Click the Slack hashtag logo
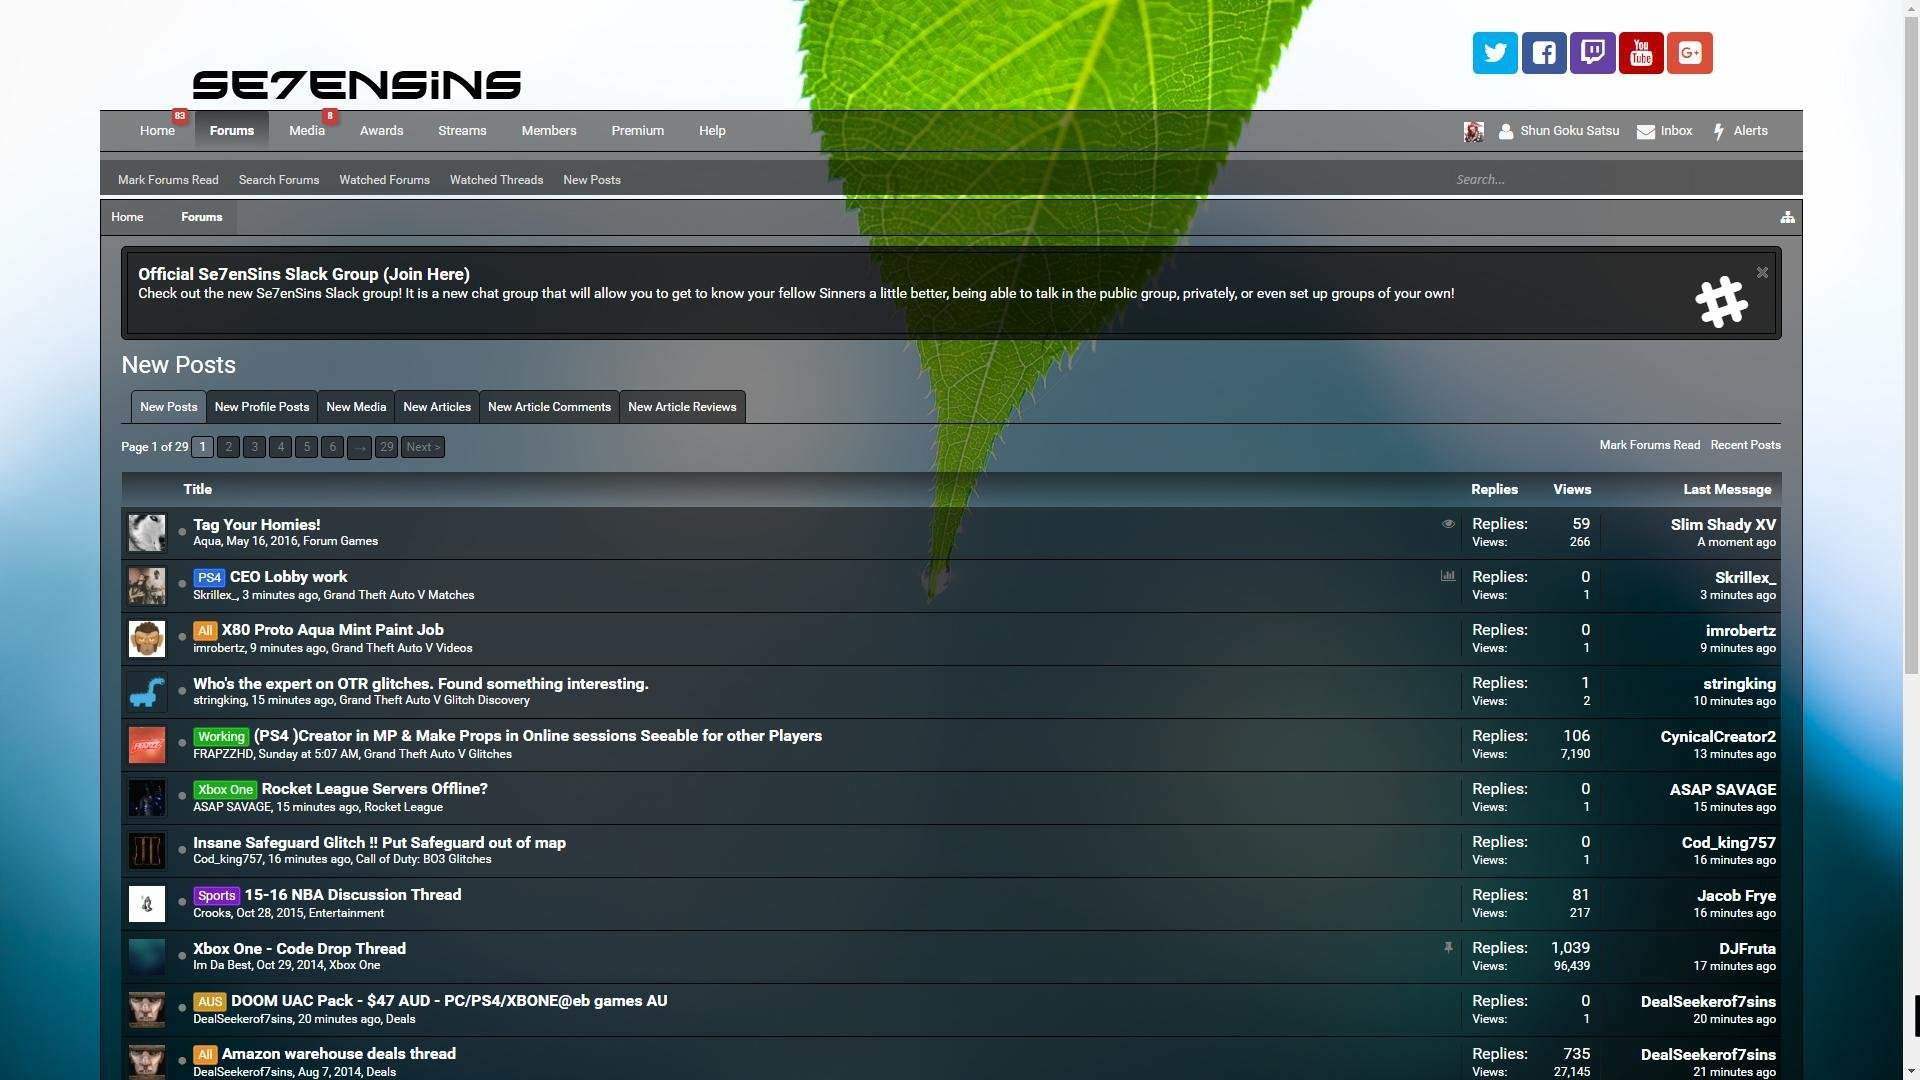Image resolution: width=1920 pixels, height=1080 pixels. [1722, 302]
